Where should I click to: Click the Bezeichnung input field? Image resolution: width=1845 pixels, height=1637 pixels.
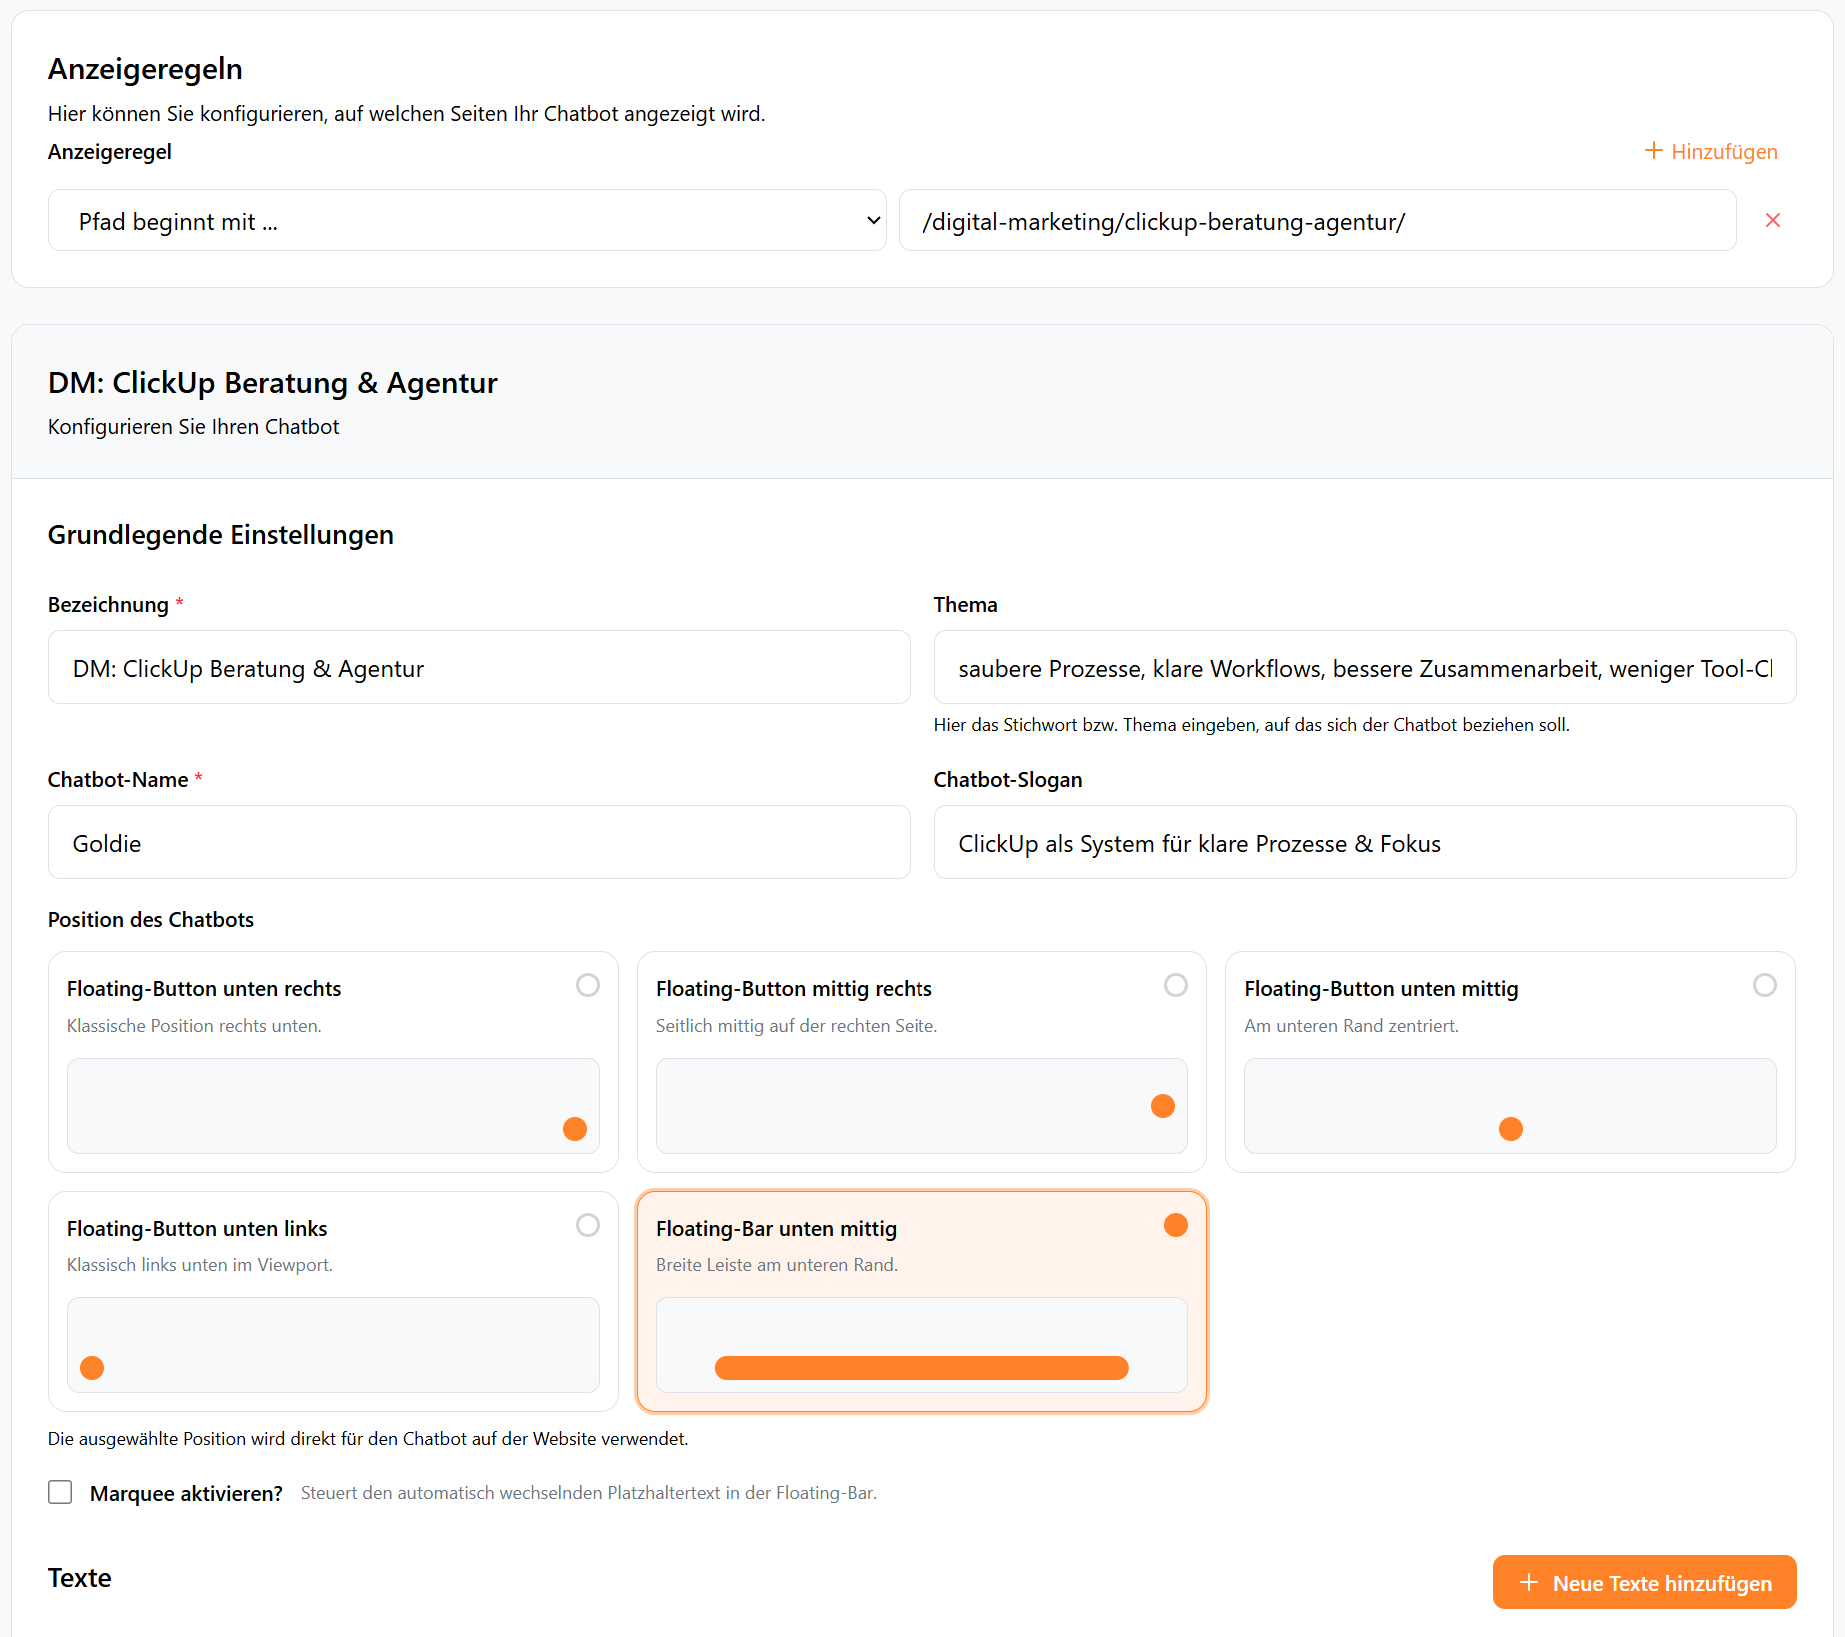[x=479, y=667]
